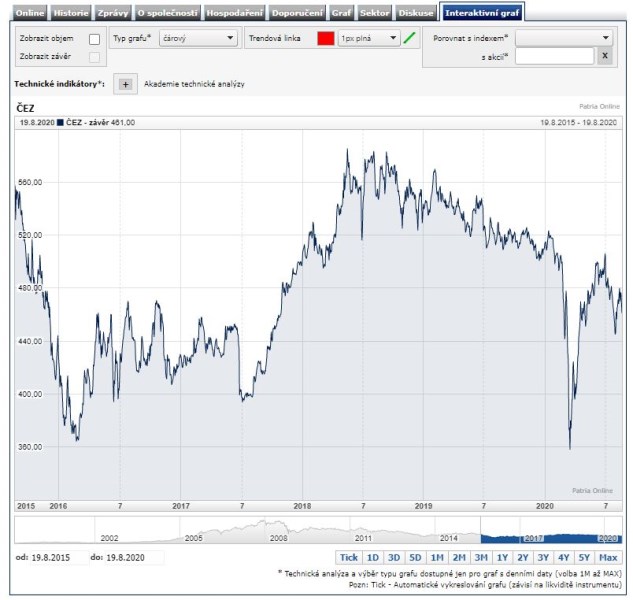Toggle the Zobrazit závěr checkbox
This screenshot has width=633, height=600.
(95, 57)
